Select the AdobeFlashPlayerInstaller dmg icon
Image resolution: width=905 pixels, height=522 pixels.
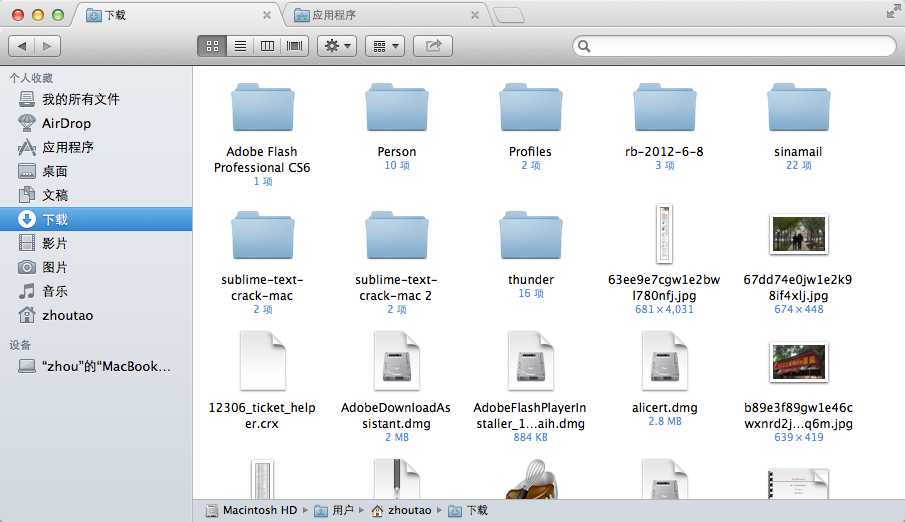coord(530,361)
